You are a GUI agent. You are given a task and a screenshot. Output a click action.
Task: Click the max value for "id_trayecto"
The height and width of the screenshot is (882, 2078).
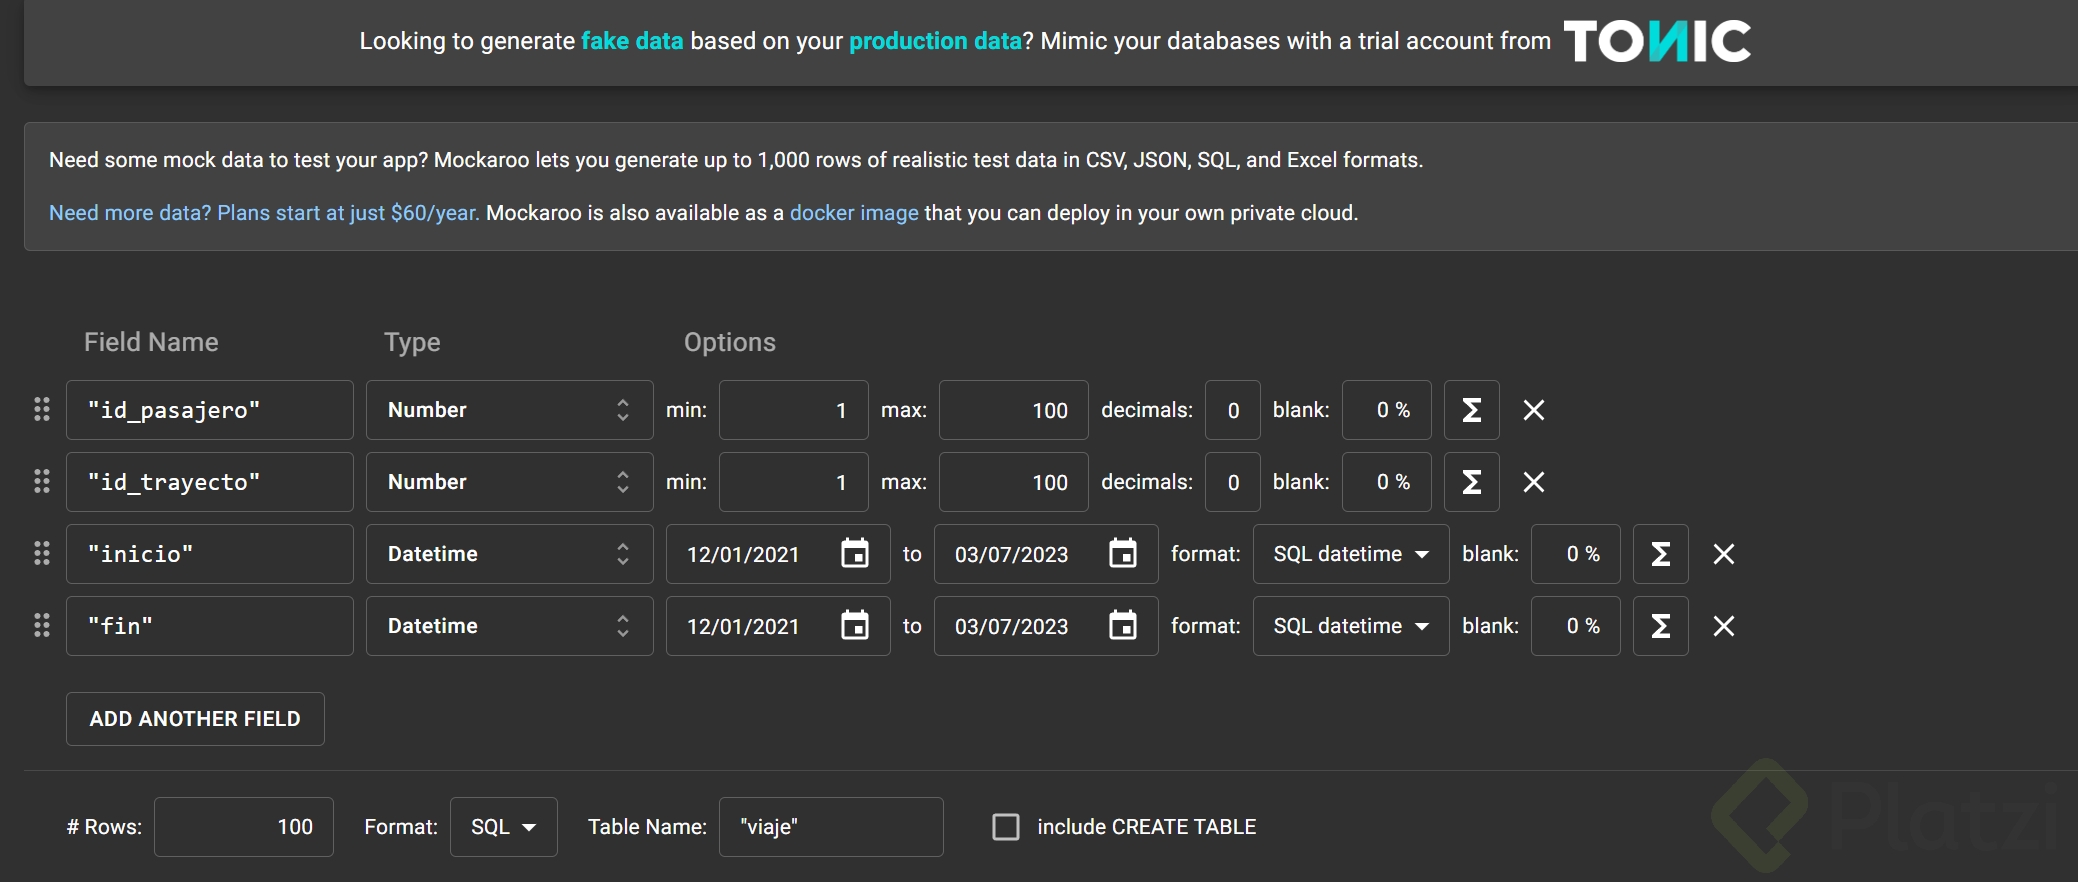pos(1014,482)
